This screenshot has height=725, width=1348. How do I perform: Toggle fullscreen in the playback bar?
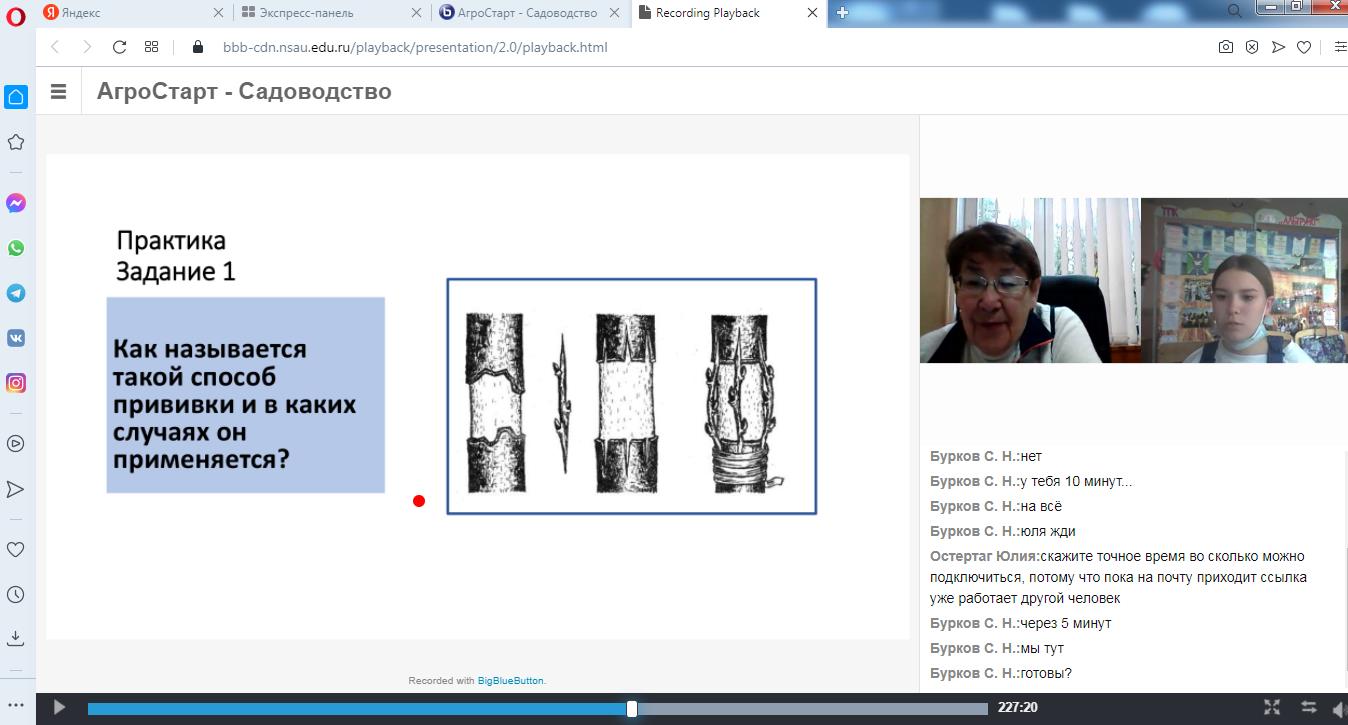pyautogui.click(x=1272, y=708)
